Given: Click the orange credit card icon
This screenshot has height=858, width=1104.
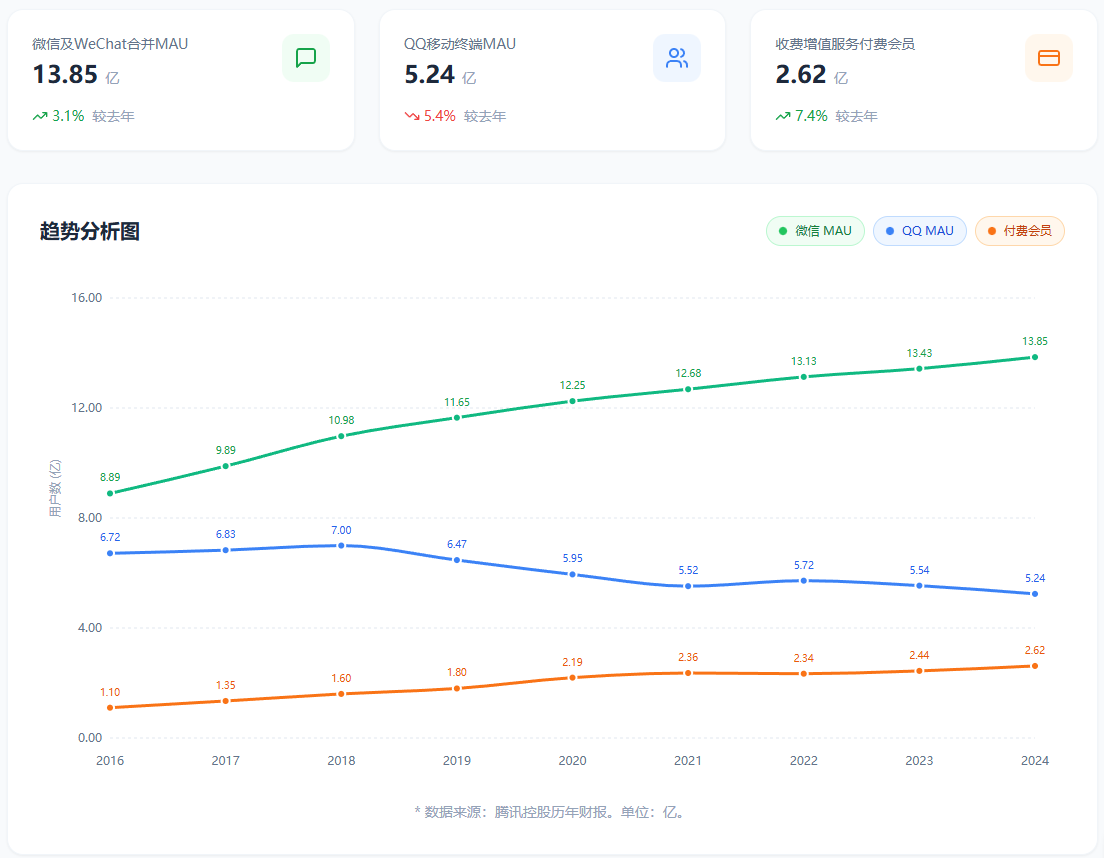Looking at the screenshot, I should [x=1048, y=58].
